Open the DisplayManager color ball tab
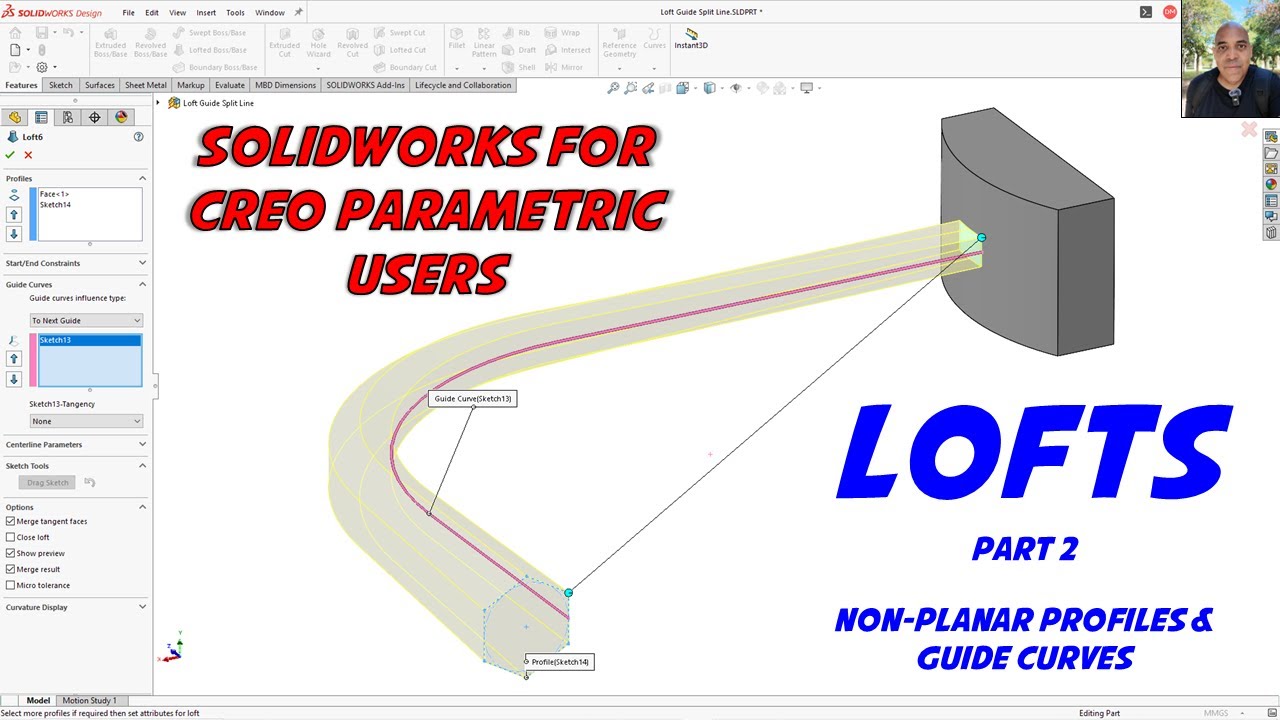1280x720 pixels. click(121, 117)
